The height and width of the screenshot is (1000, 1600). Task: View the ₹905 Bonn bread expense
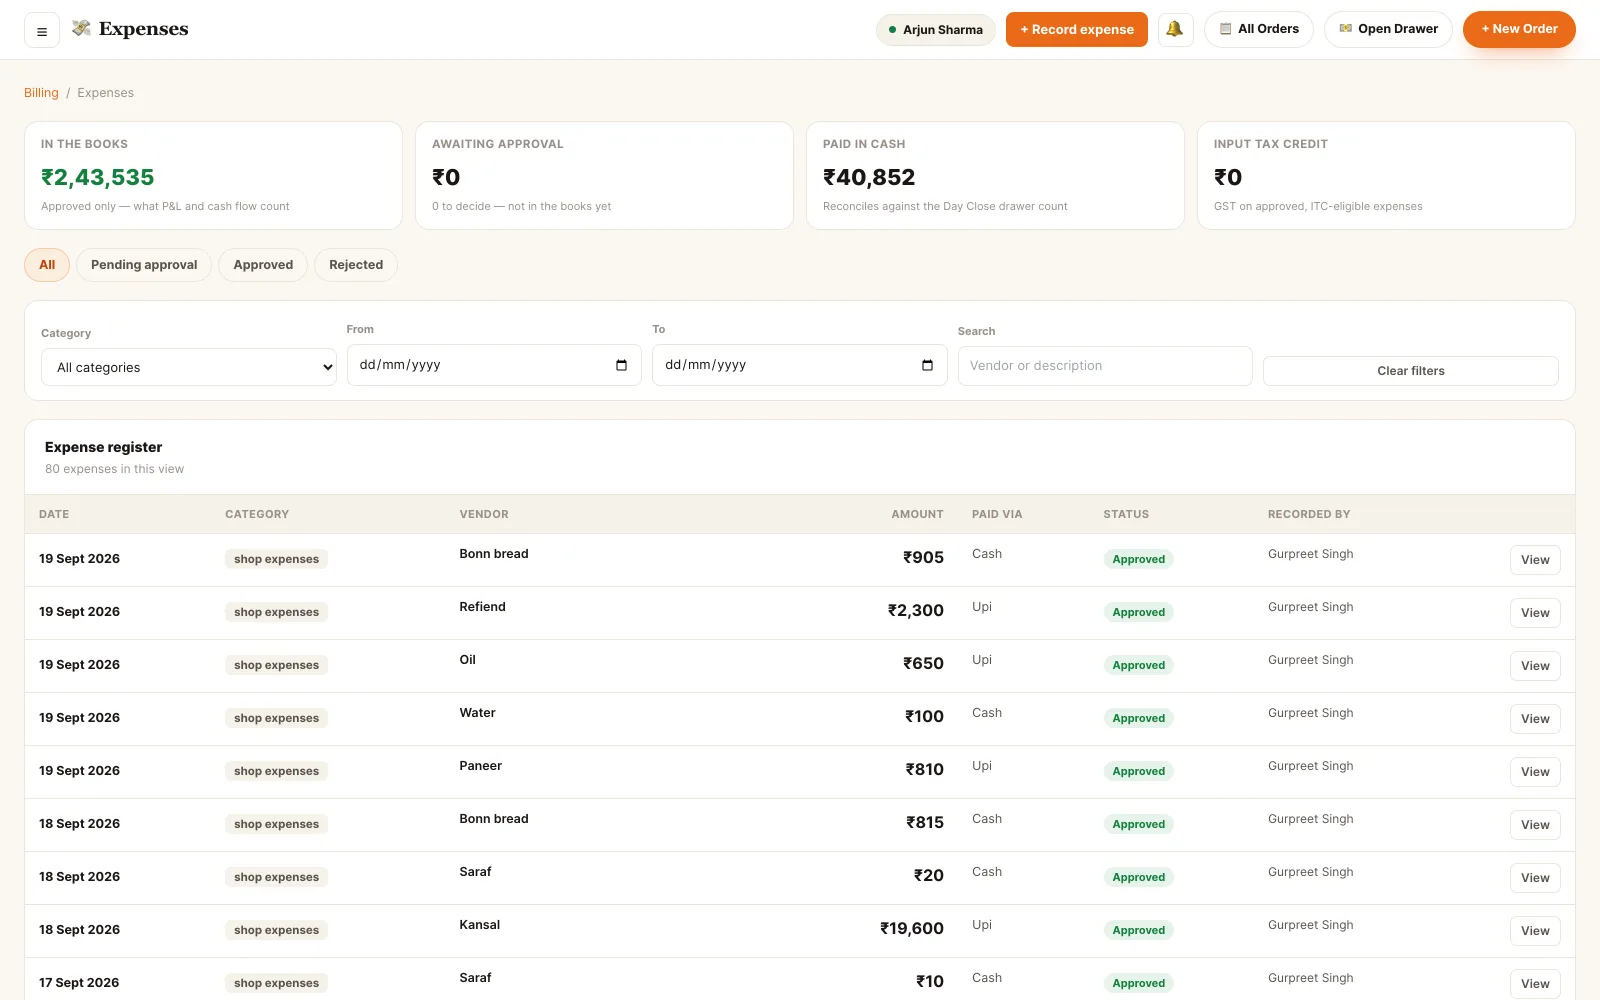point(1535,560)
